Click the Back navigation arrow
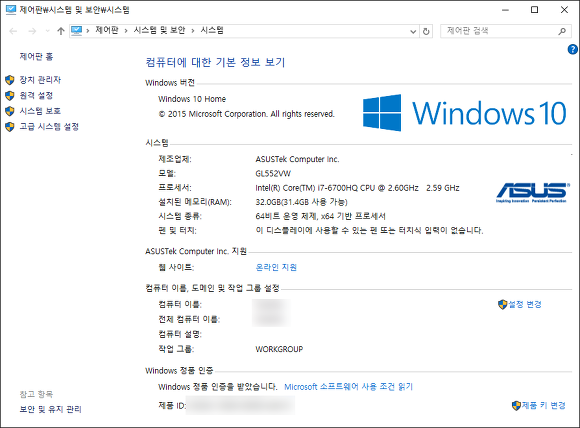 [13, 31]
